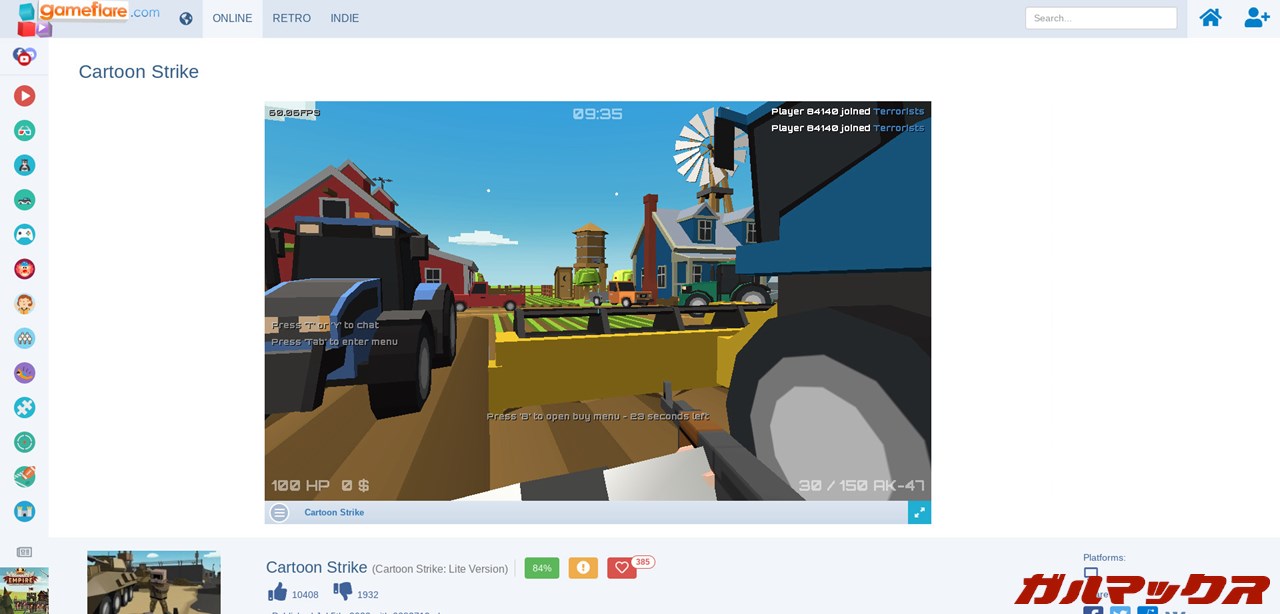Screen dimensions: 1280x614
Task: Choose the crosshair shooting category in sidebar
Action: point(25,442)
